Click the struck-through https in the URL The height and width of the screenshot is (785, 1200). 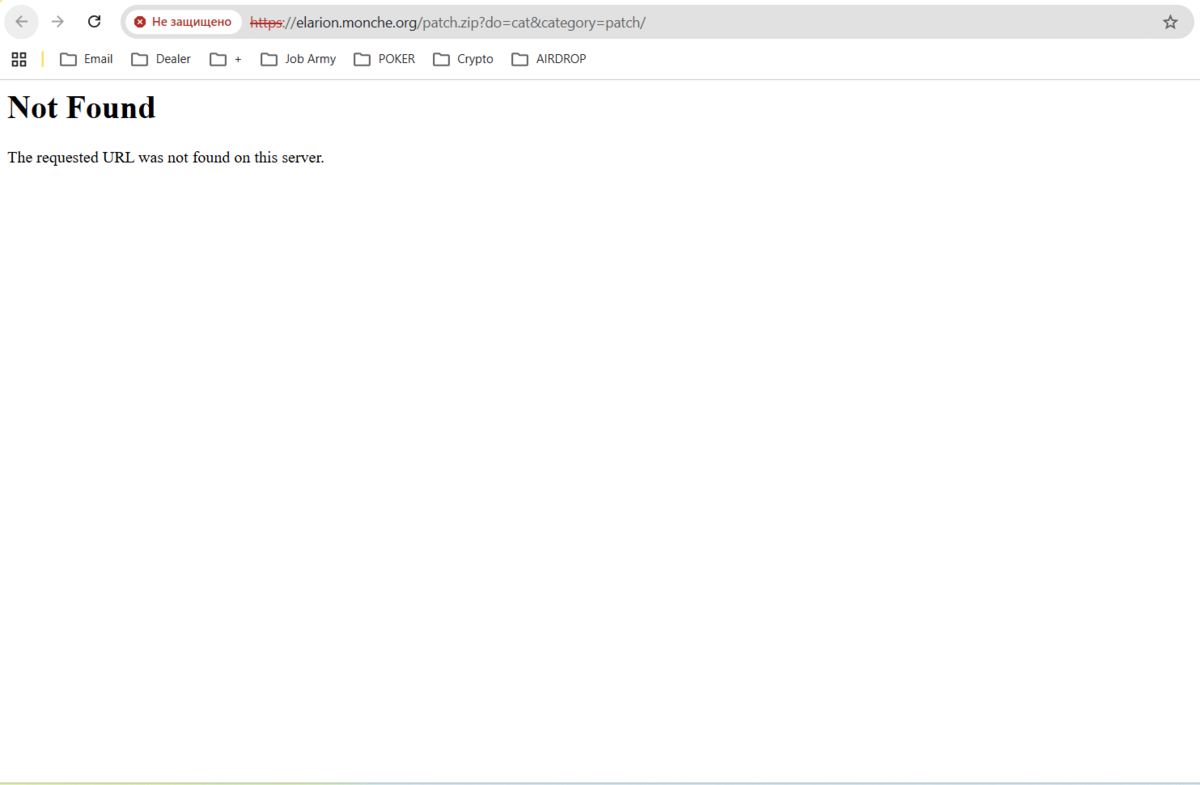(x=266, y=22)
